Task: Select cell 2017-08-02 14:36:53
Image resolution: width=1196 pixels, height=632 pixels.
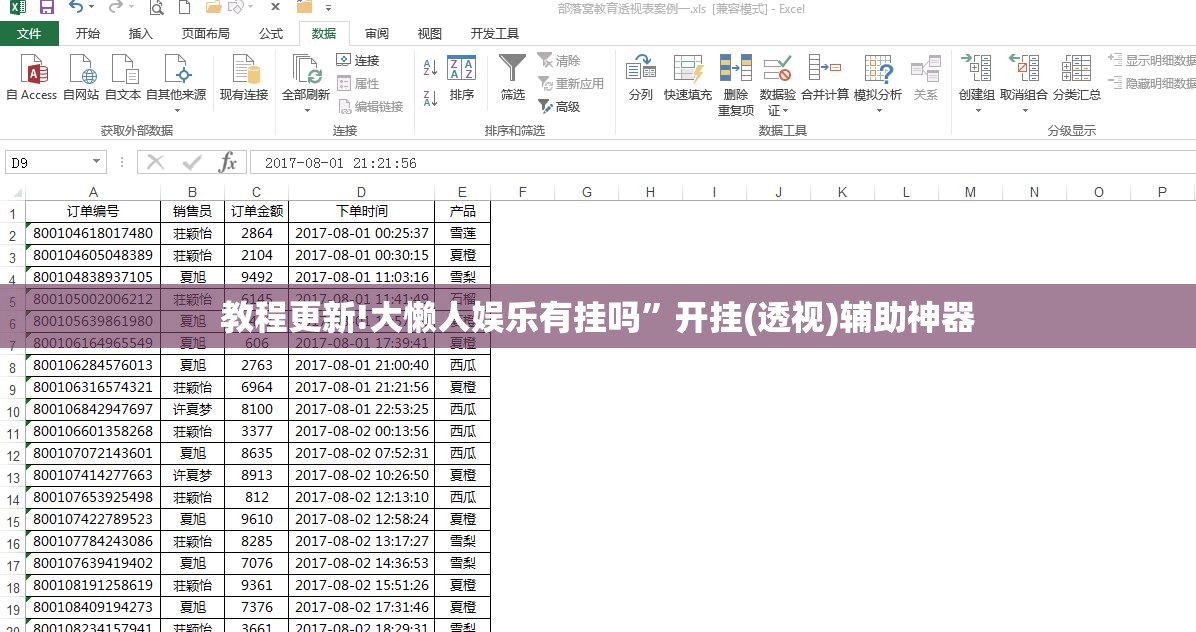Action: point(362,563)
